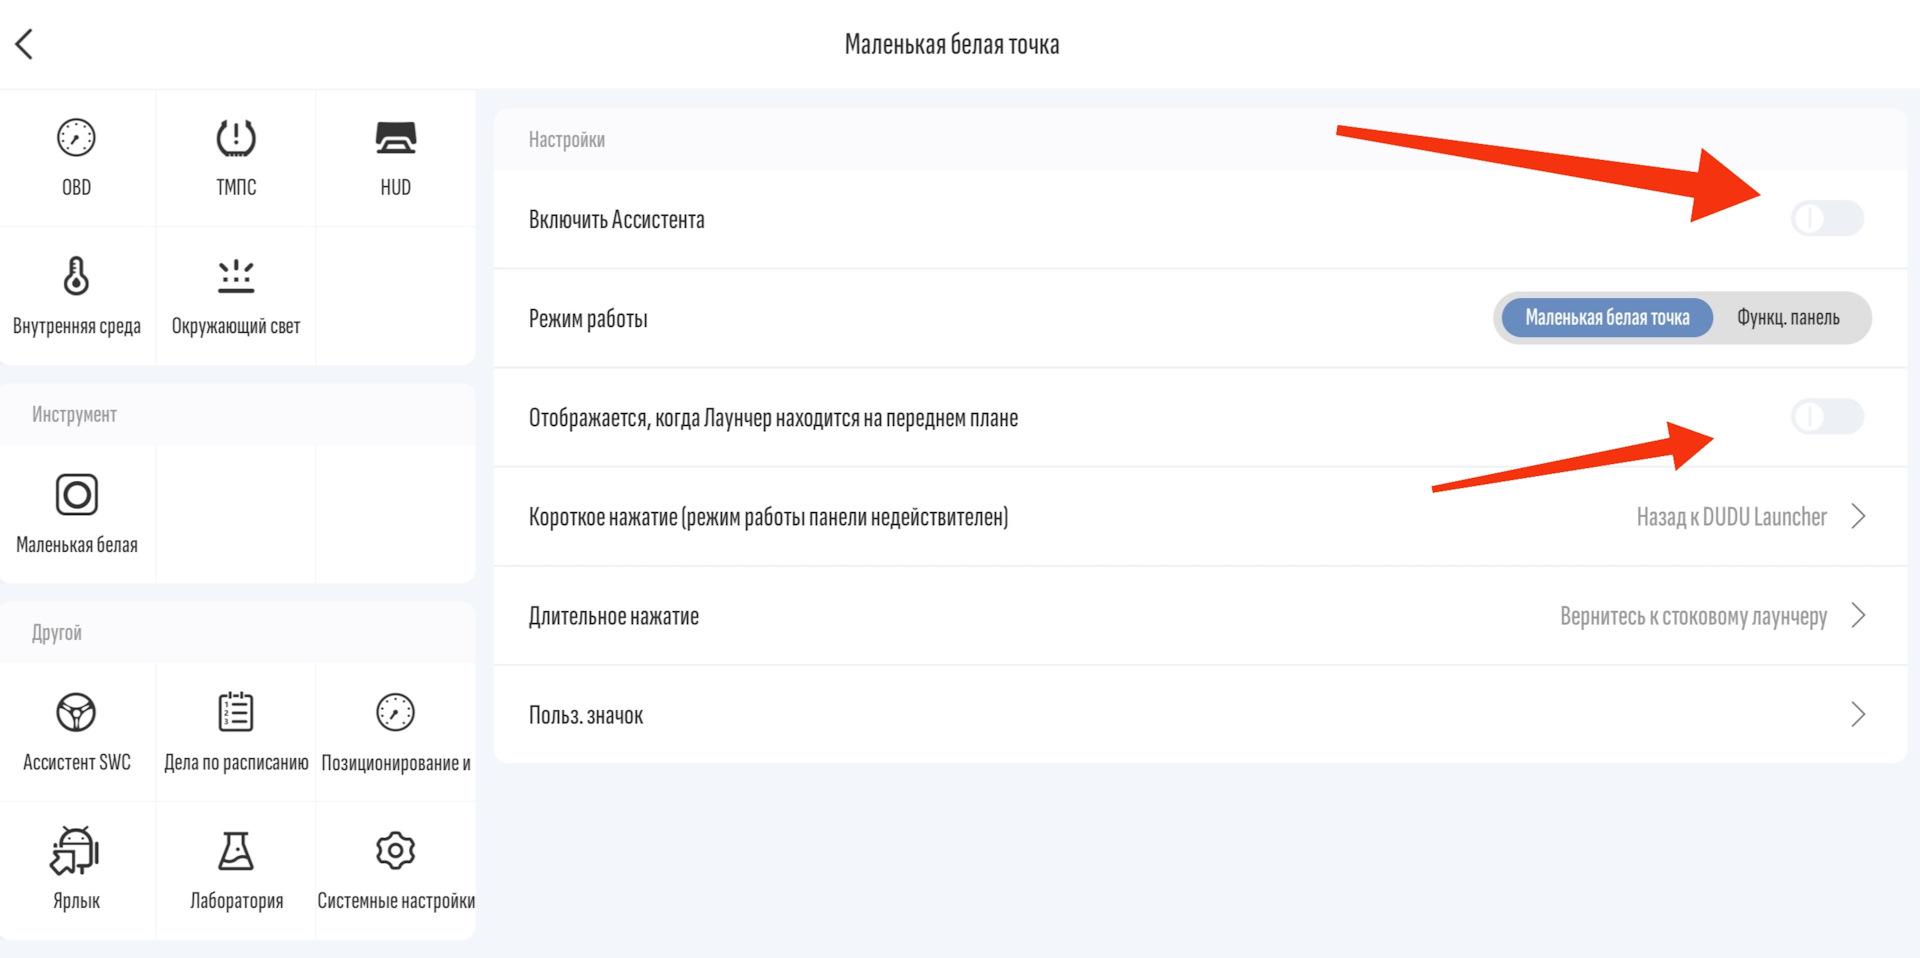The height and width of the screenshot is (958, 1920).
Task: Toggle the show-when-Launcher-in-foreground switch
Action: coord(1827,416)
